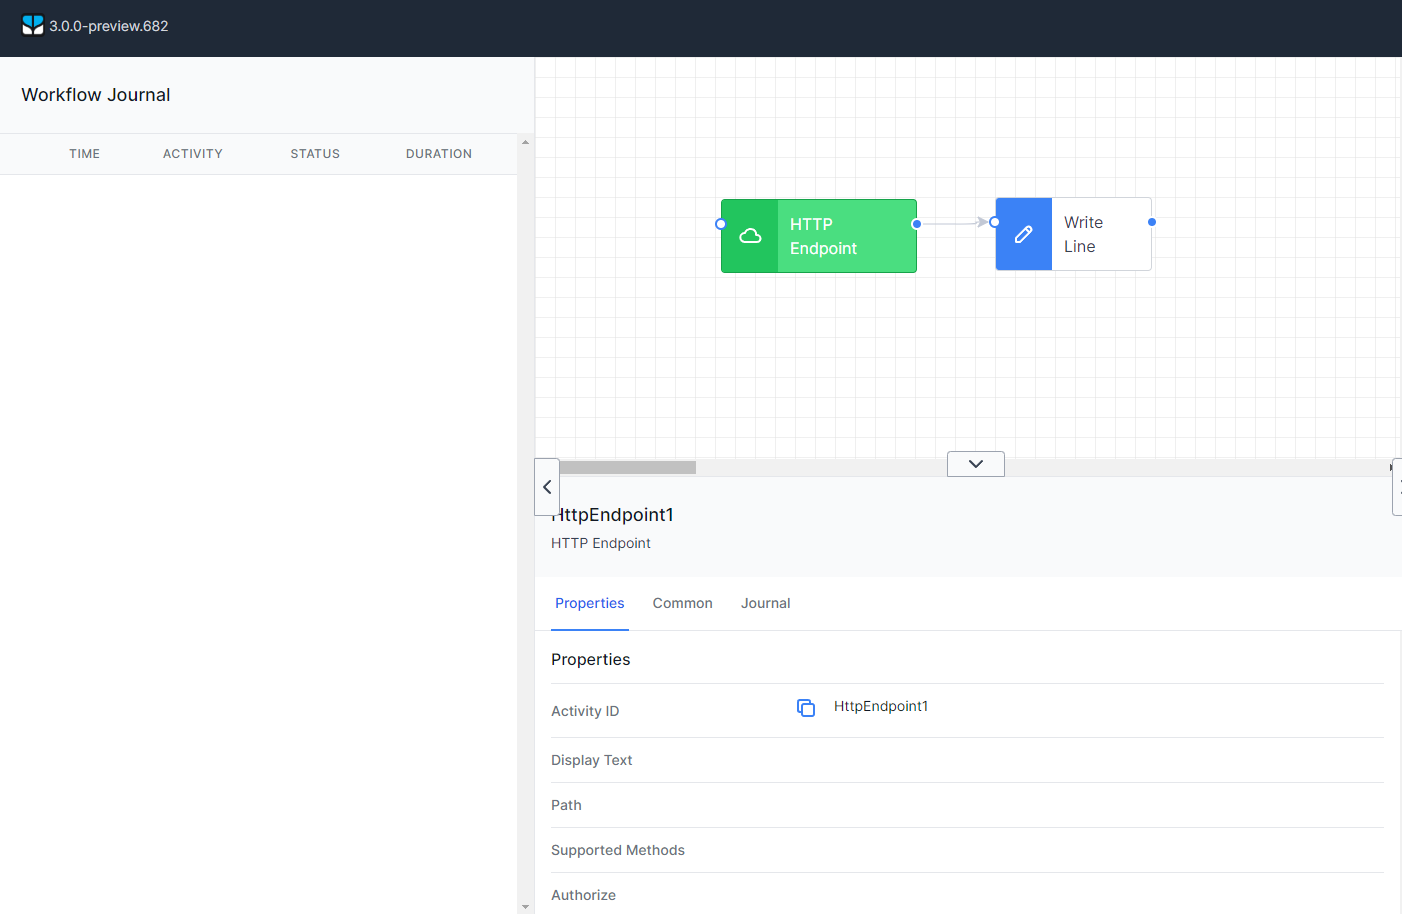Open the HTTP Endpoint type link
Screen dimensions: 1402x914
(601, 543)
